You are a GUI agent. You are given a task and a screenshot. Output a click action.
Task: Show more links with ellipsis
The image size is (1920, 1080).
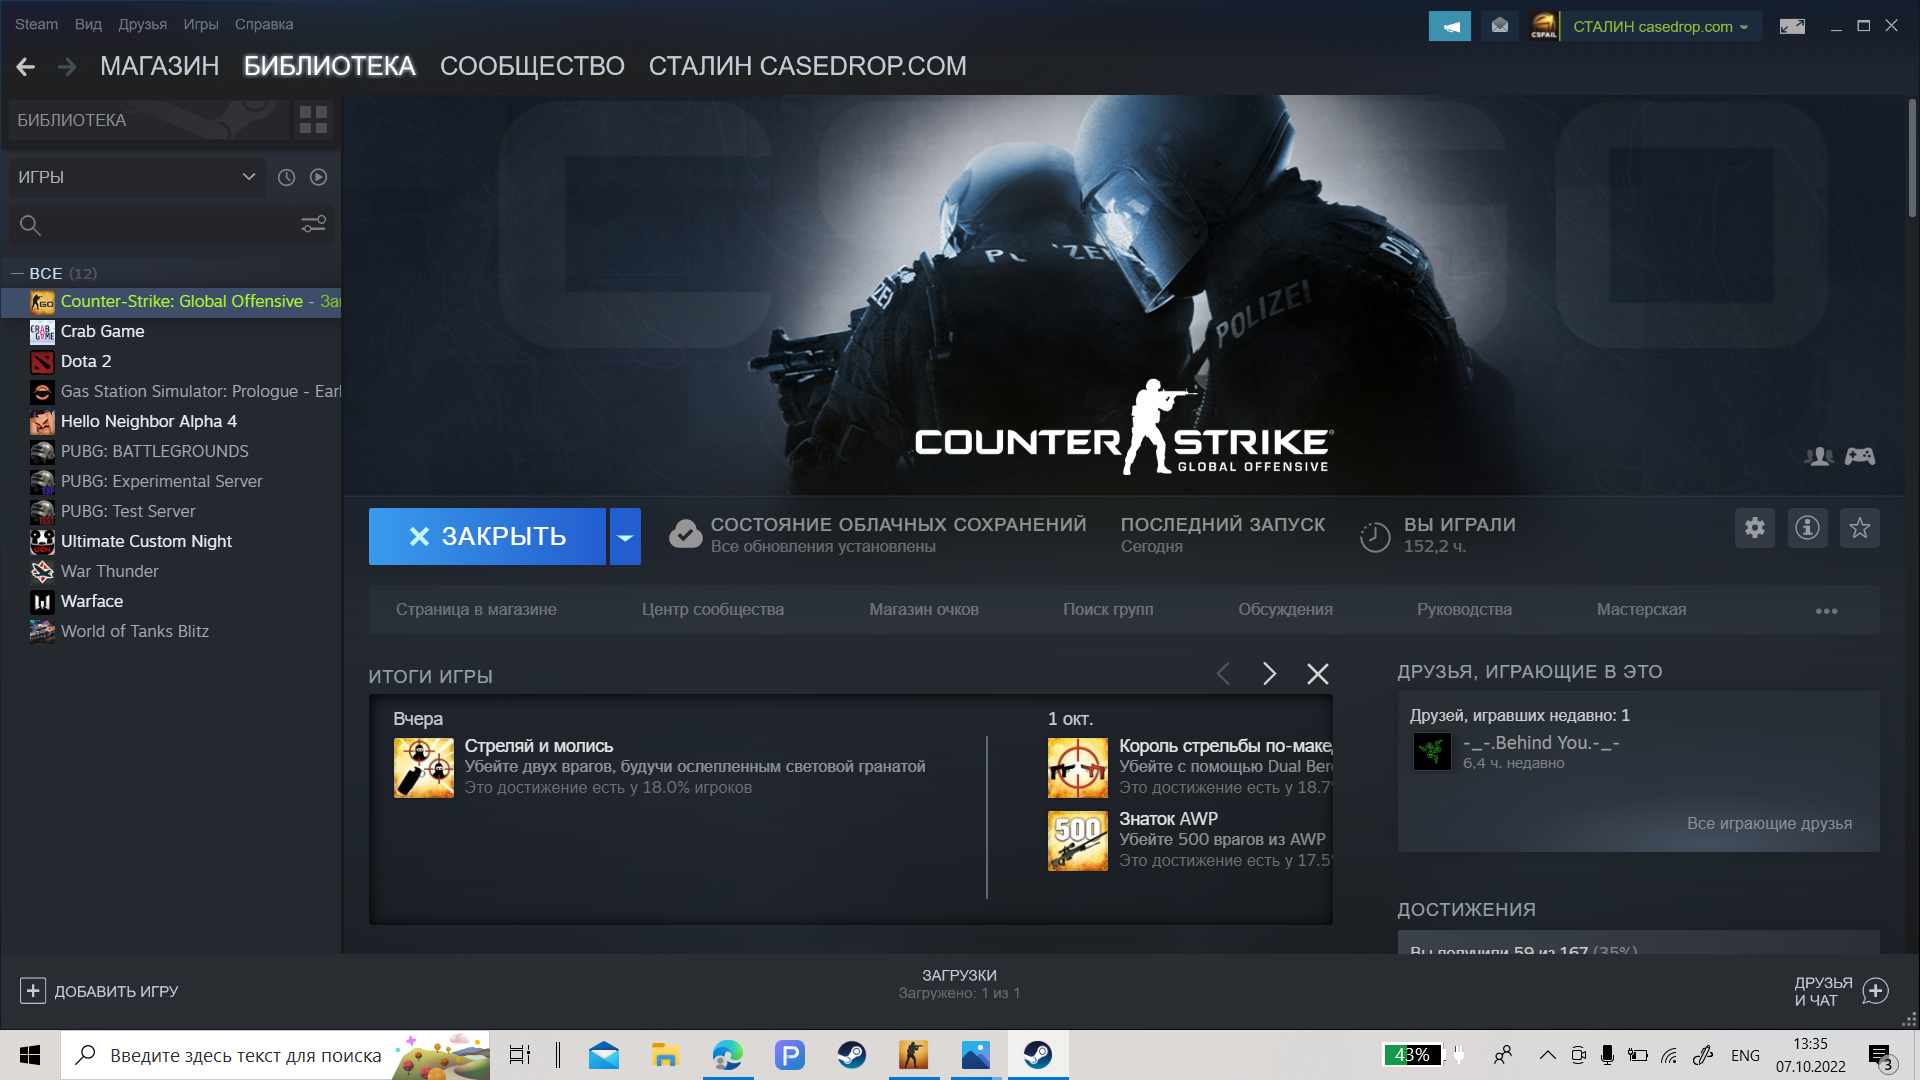coord(1826,610)
